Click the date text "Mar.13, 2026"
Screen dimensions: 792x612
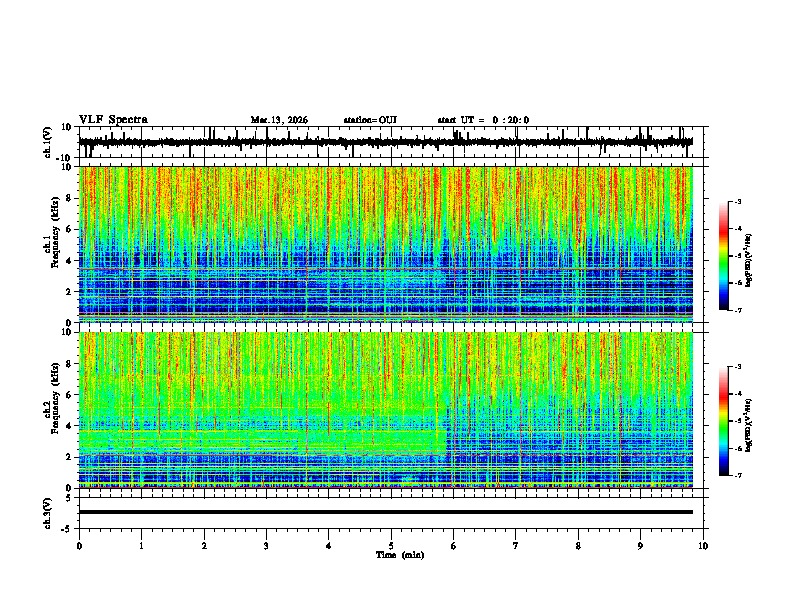point(279,120)
